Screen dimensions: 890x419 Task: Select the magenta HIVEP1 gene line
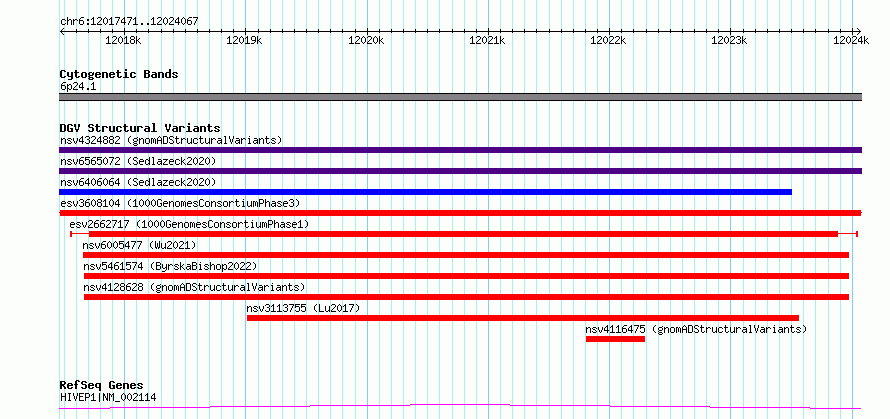click(x=460, y=407)
